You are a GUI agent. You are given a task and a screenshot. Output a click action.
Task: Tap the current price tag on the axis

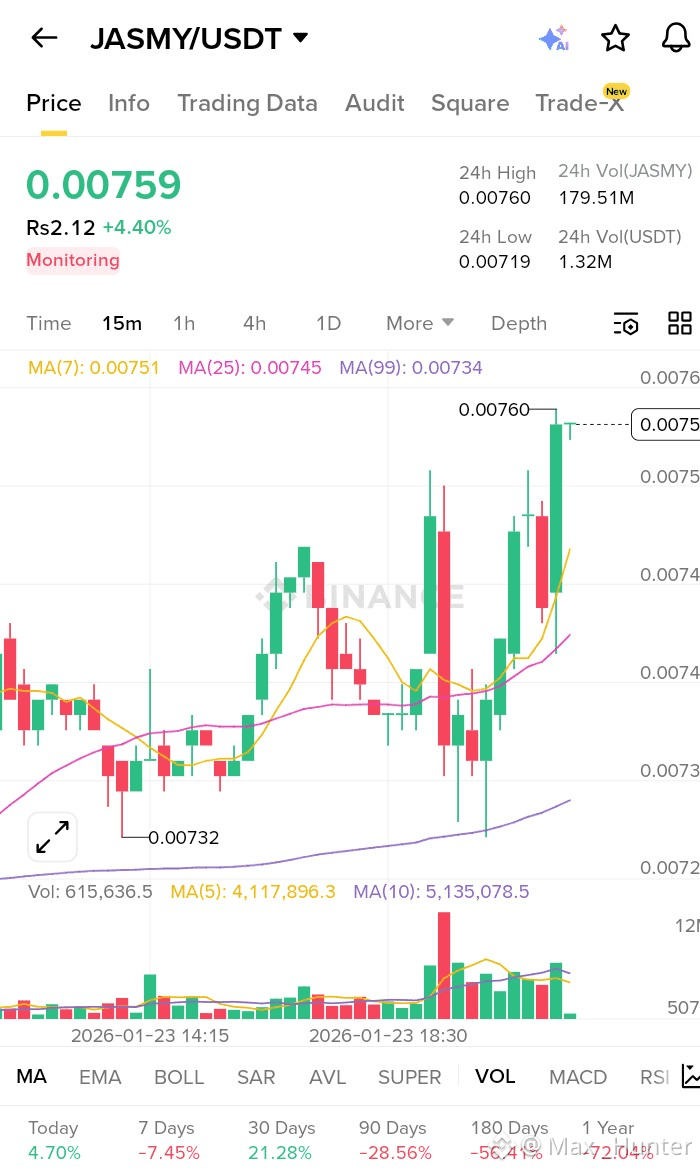(666, 424)
